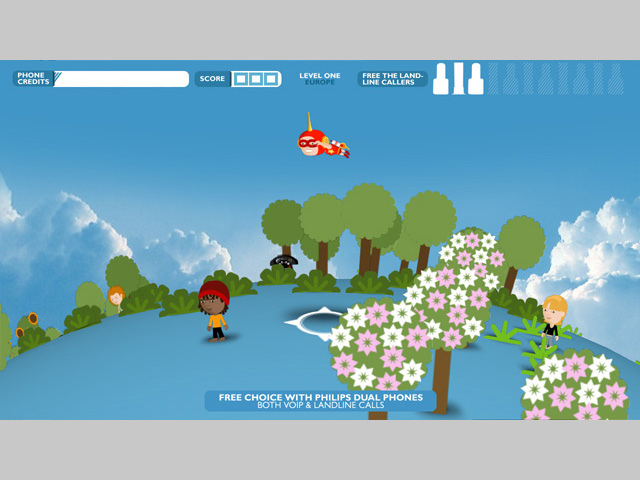Click the first white phone handset icon
This screenshot has height=480, width=640.
(x=441, y=79)
